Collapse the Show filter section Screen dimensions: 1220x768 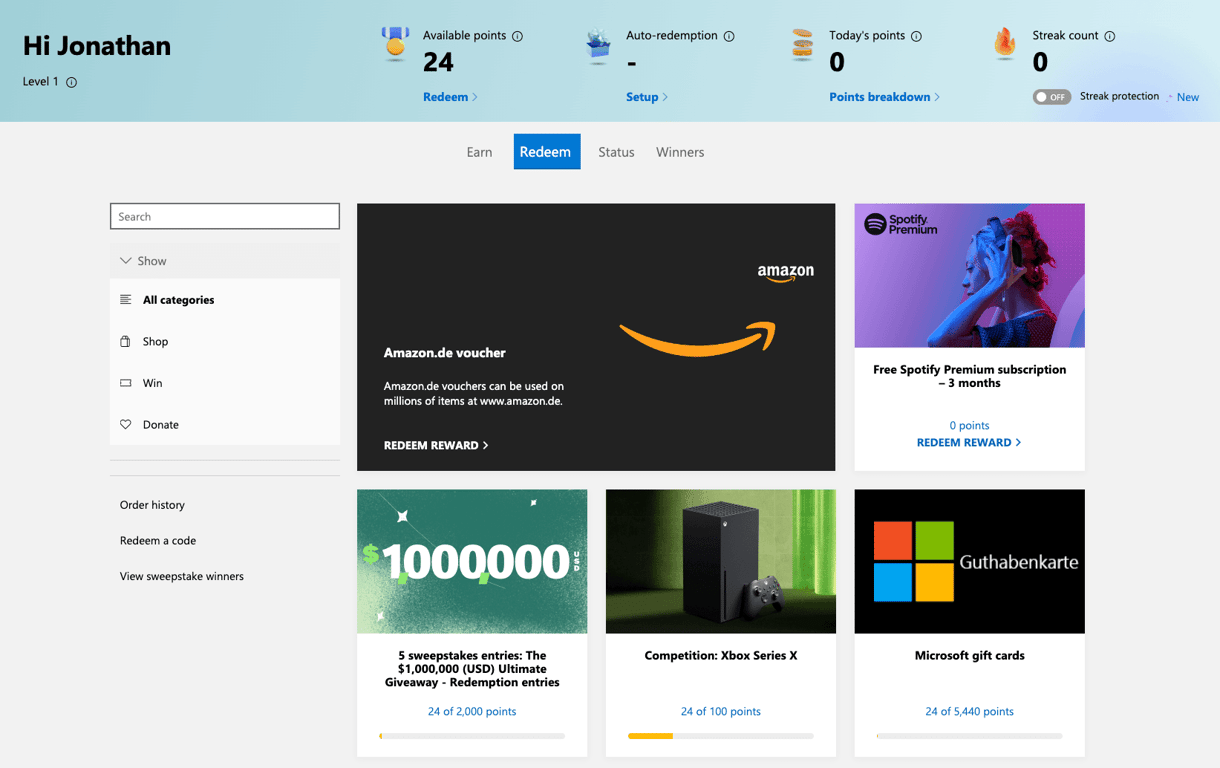[225, 260]
